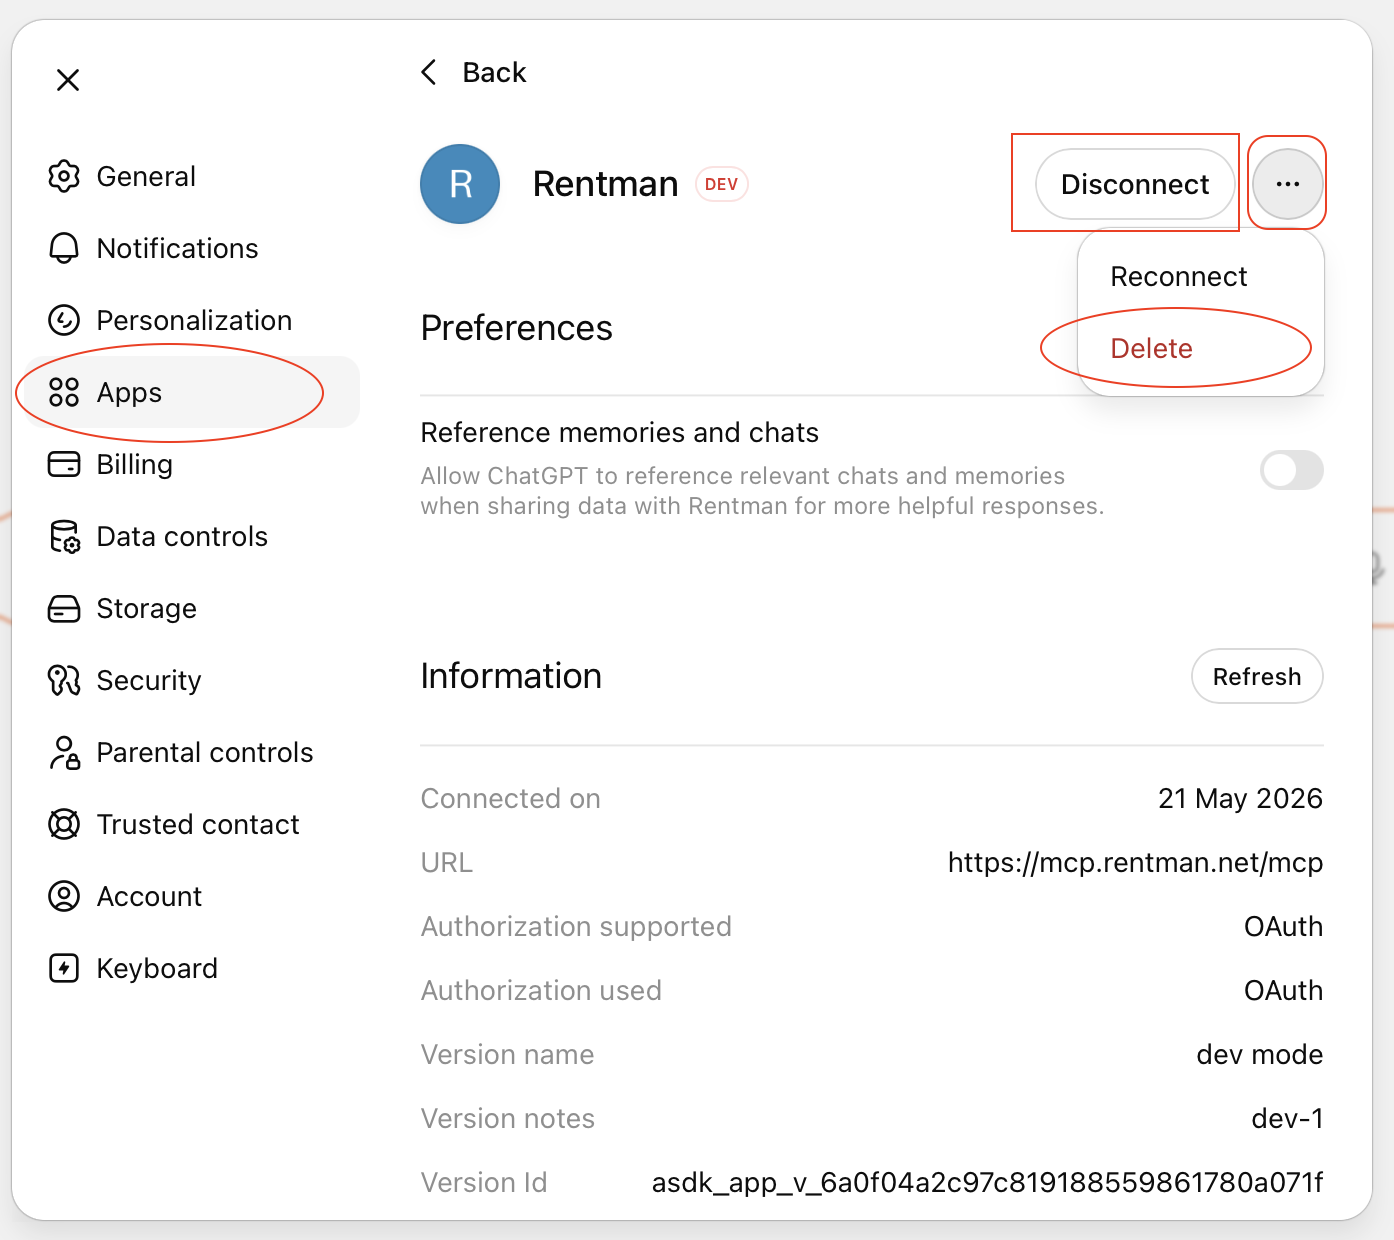Click the Keyboard shortcut icon
Viewport: 1394px width, 1240px height.
pyautogui.click(x=64, y=968)
